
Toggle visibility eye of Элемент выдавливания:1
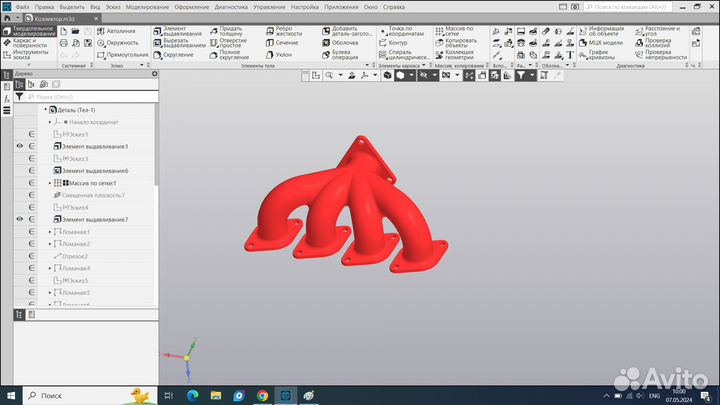coord(19,146)
